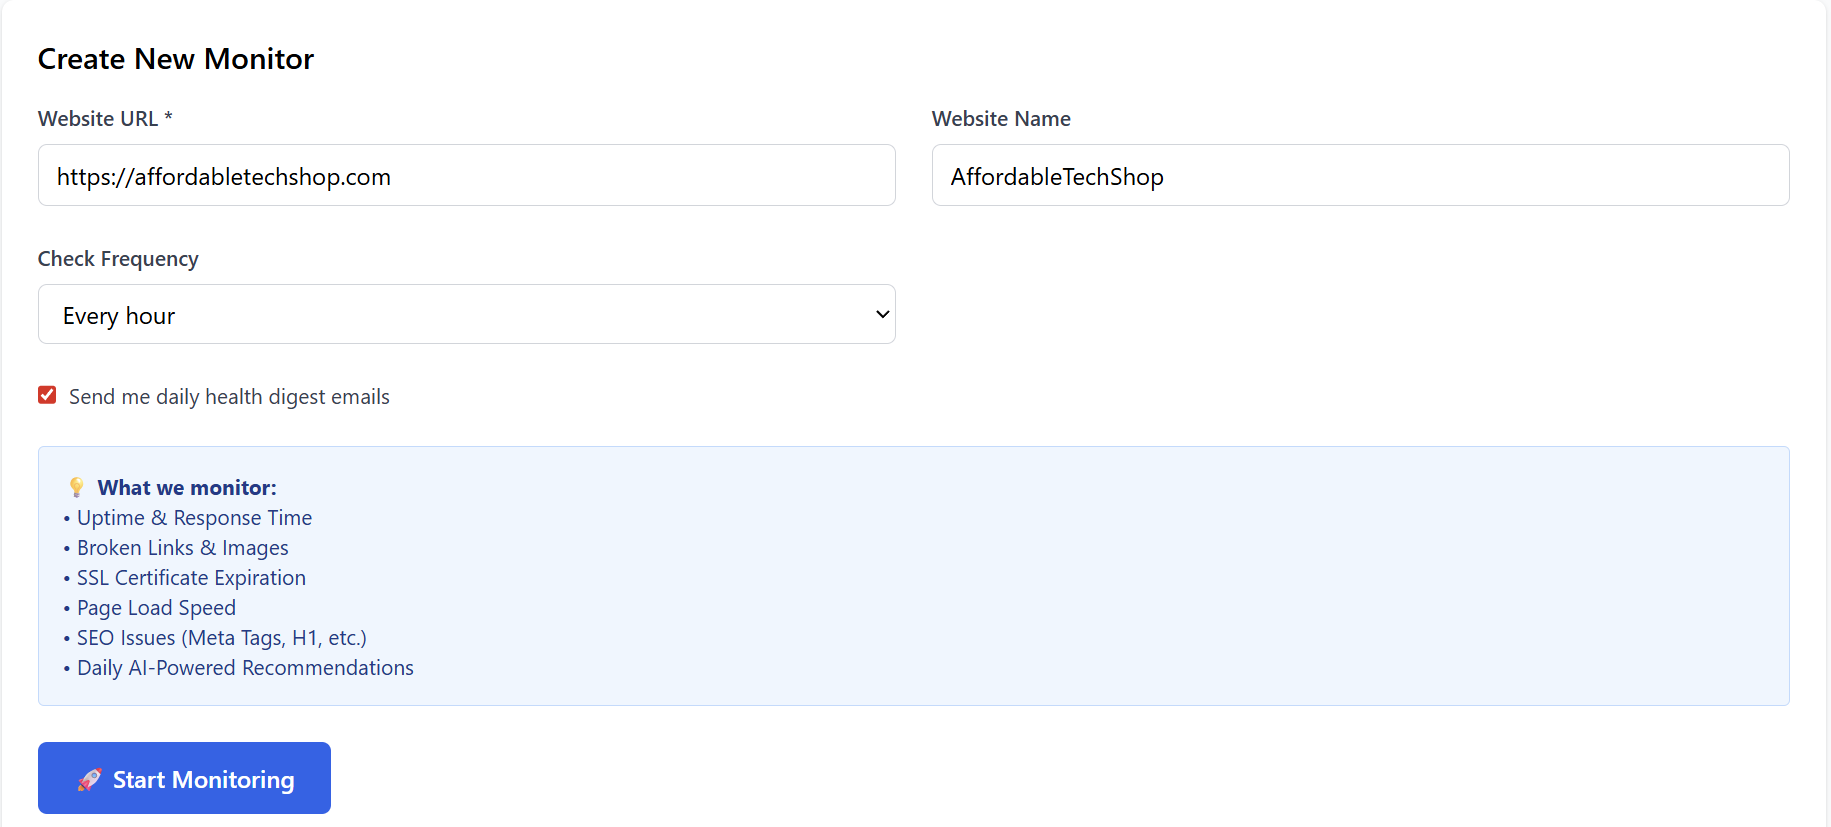Click the Page Load Speed item
This screenshot has height=827, width=1831.
pyautogui.click(x=156, y=608)
